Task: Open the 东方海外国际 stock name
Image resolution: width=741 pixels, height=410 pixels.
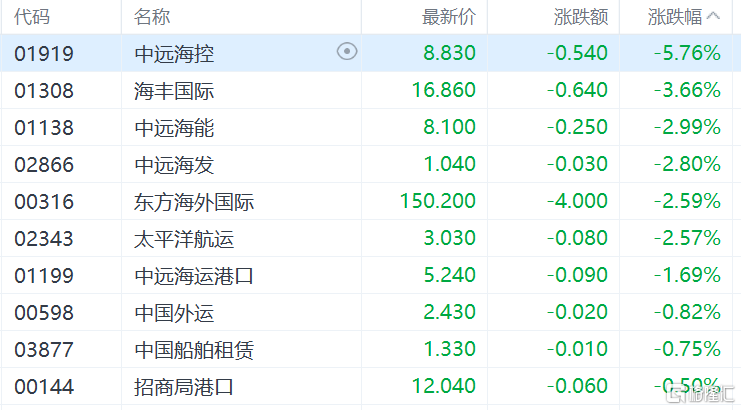Action: pyautogui.click(x=194, y=202)
